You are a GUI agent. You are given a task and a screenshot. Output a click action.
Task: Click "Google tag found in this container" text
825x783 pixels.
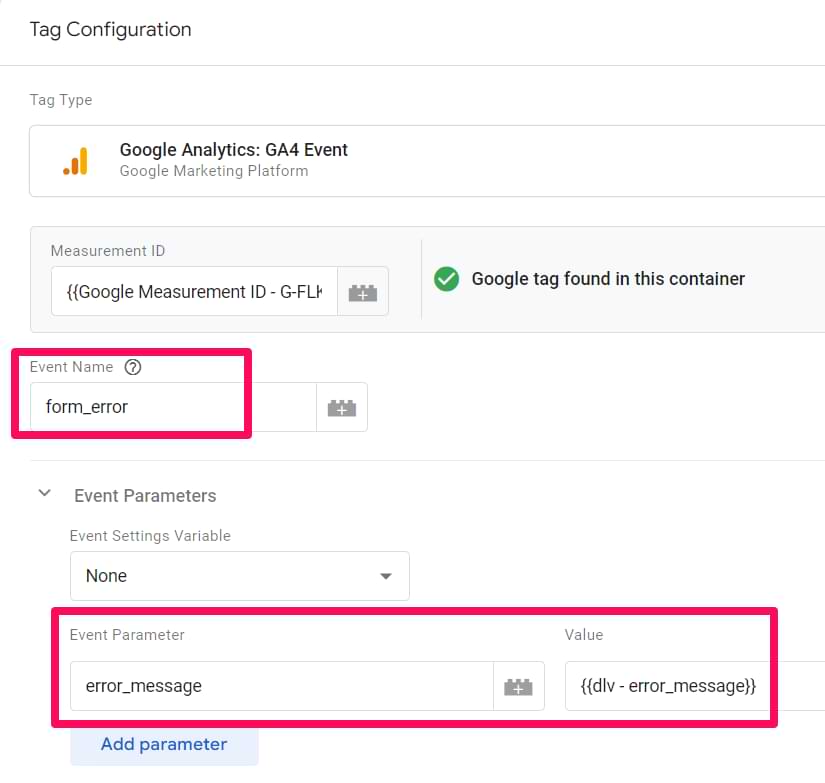click(608, 279)
